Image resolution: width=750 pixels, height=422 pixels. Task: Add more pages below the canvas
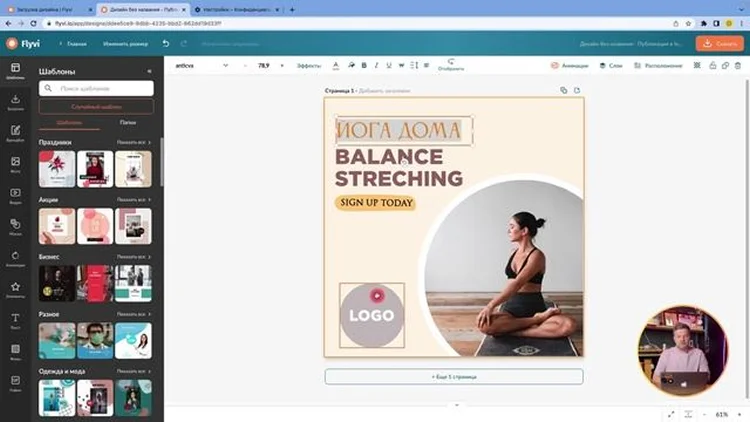tap(454, 377)
